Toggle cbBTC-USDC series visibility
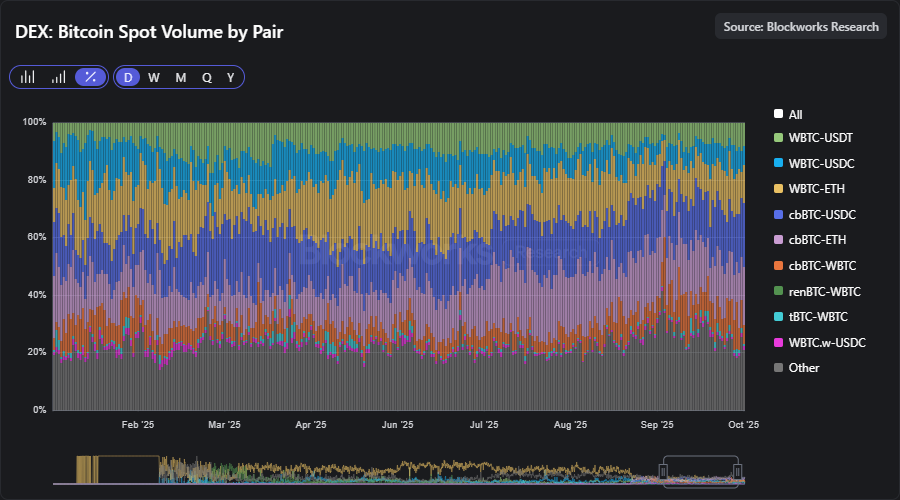 tap(821, 214)
